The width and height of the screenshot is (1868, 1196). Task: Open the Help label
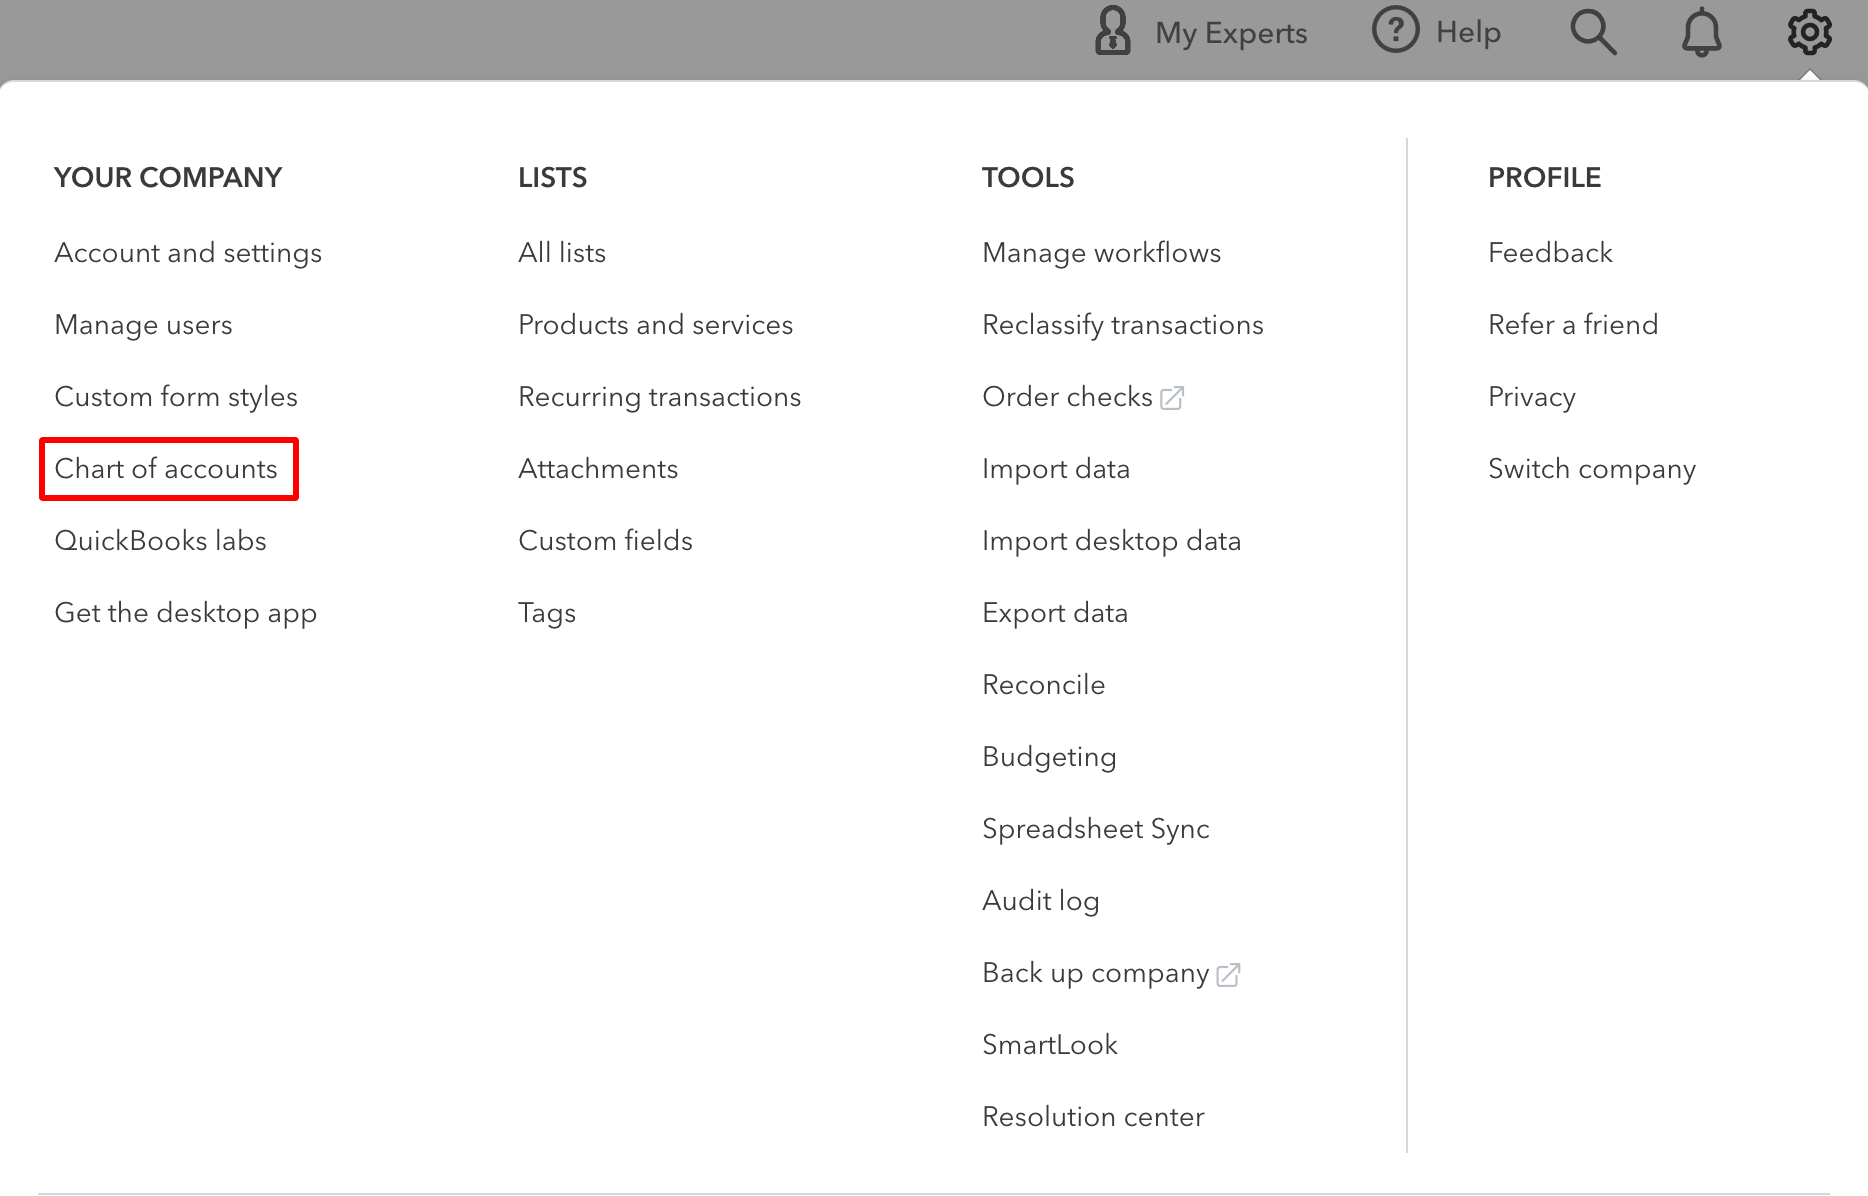(1468, 33)
